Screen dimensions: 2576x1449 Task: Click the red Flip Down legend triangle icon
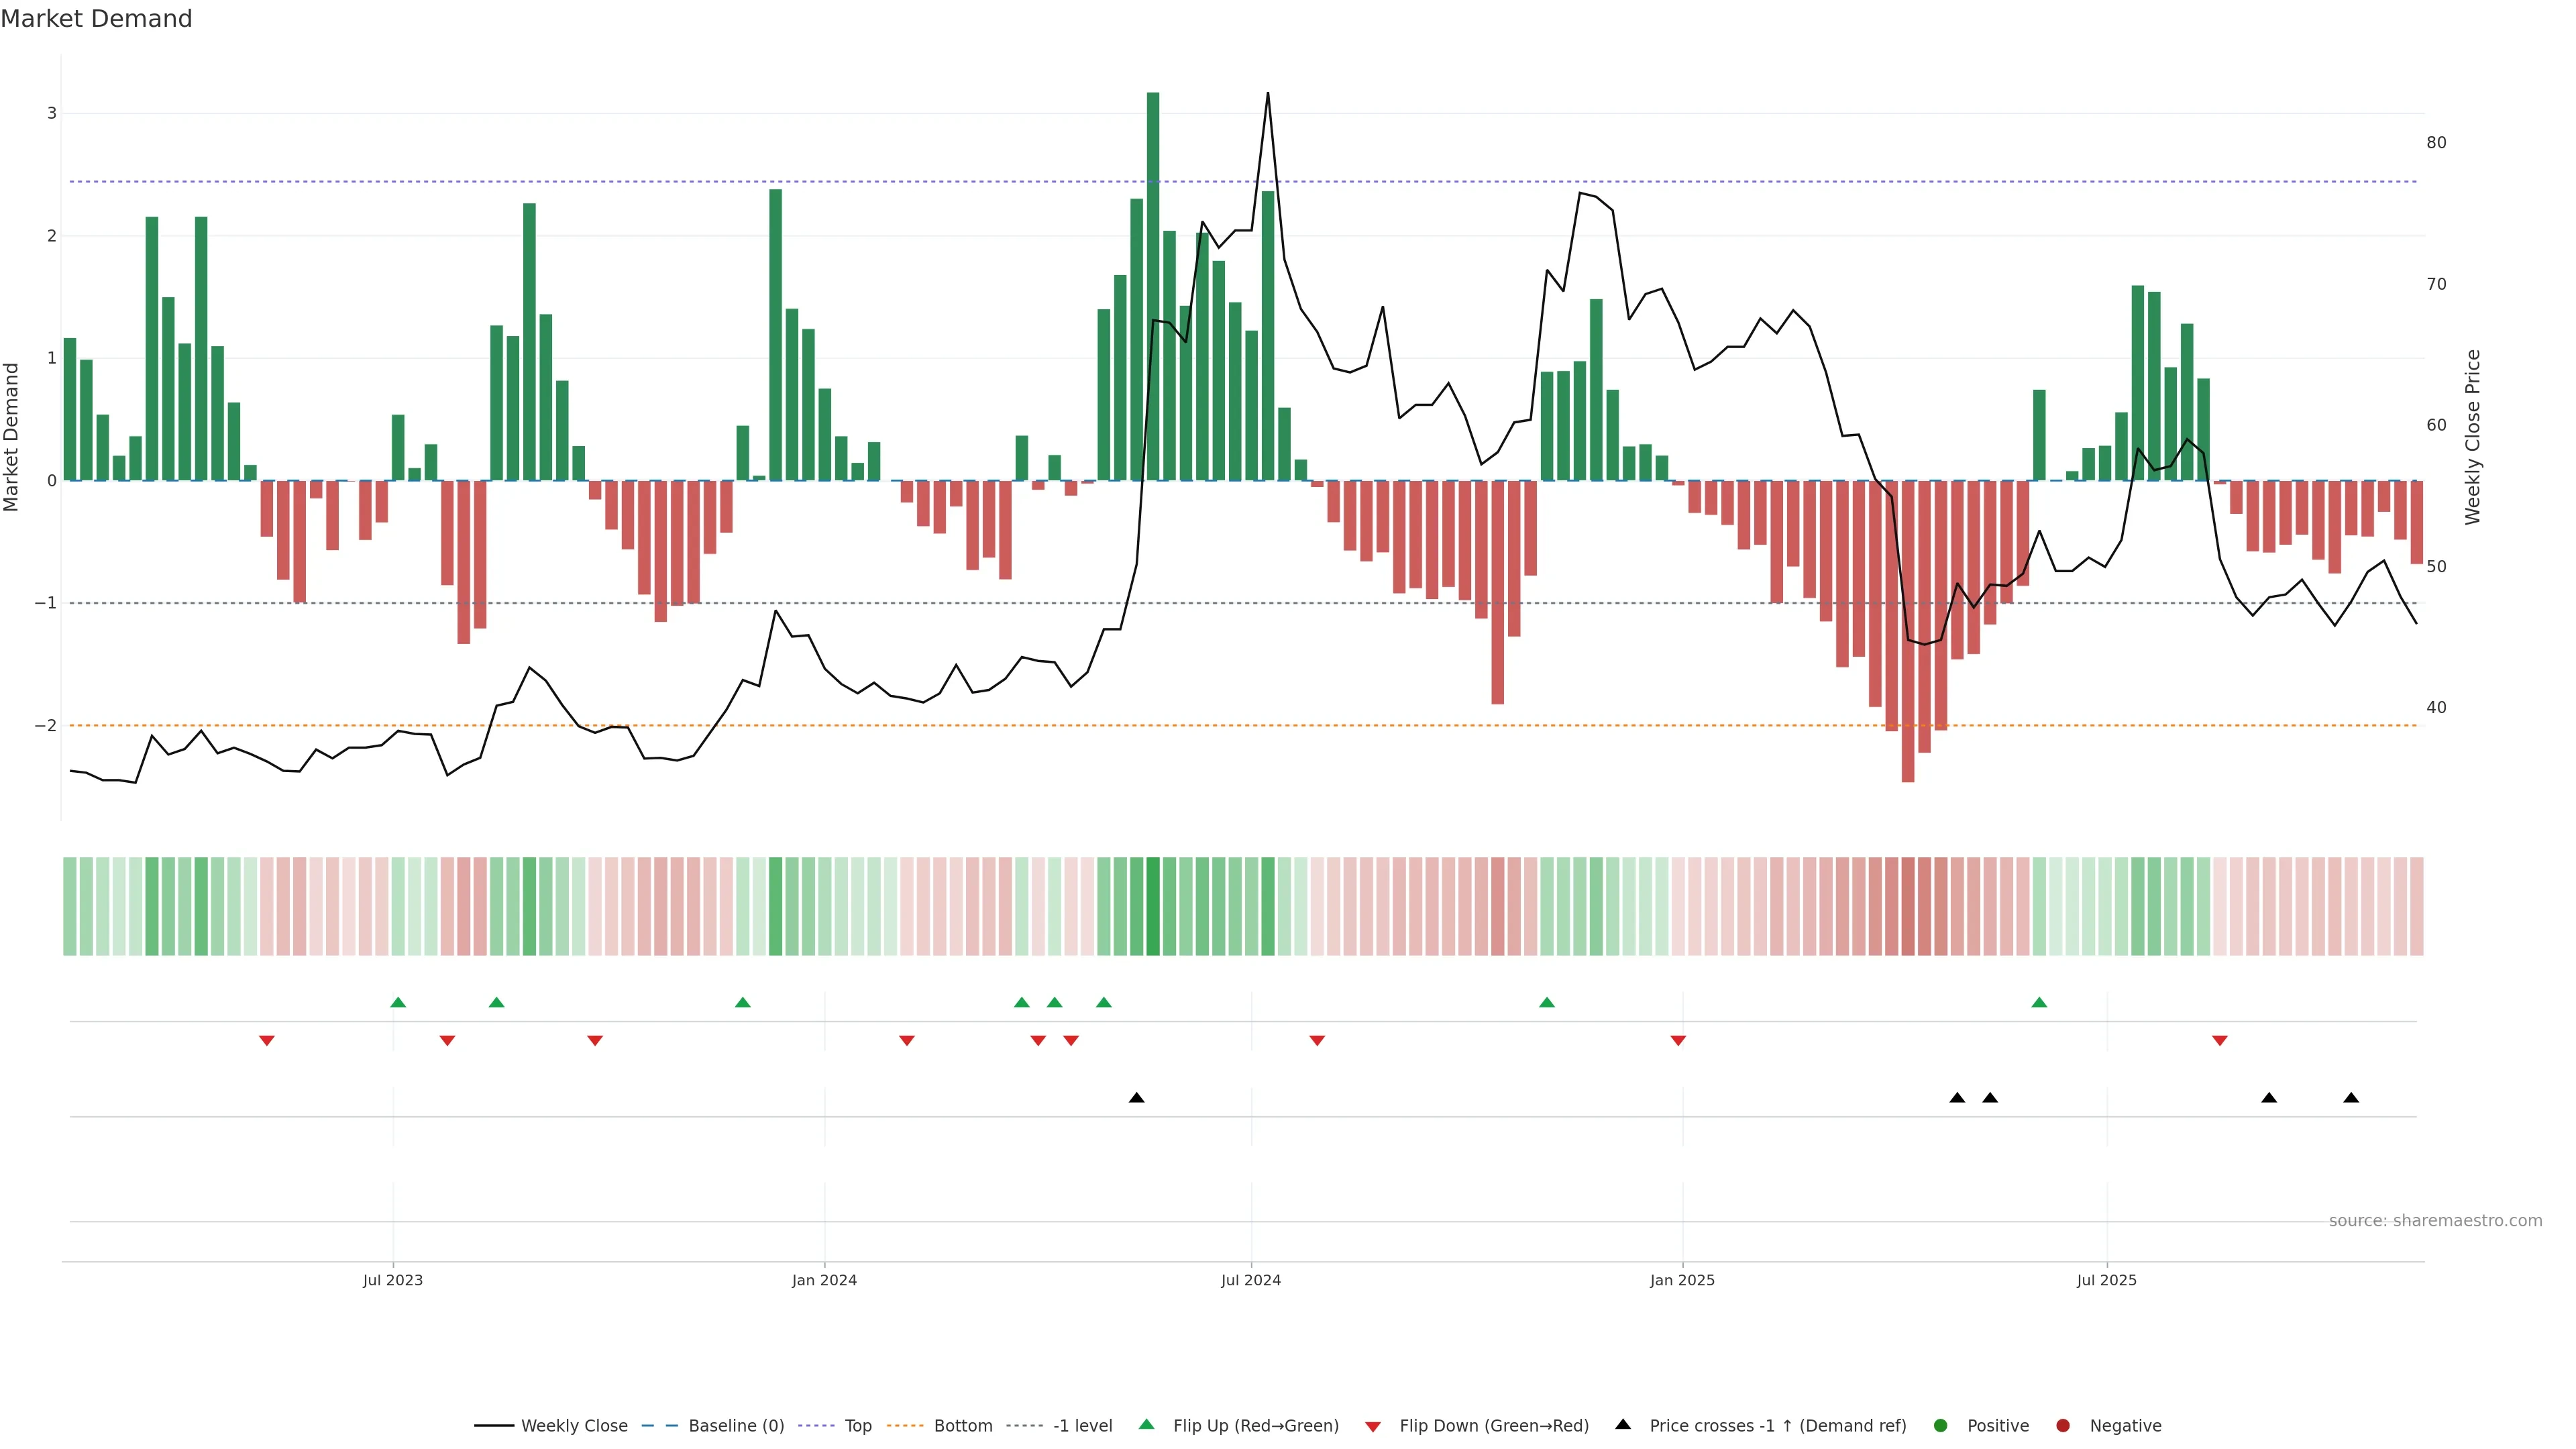1373,1427
